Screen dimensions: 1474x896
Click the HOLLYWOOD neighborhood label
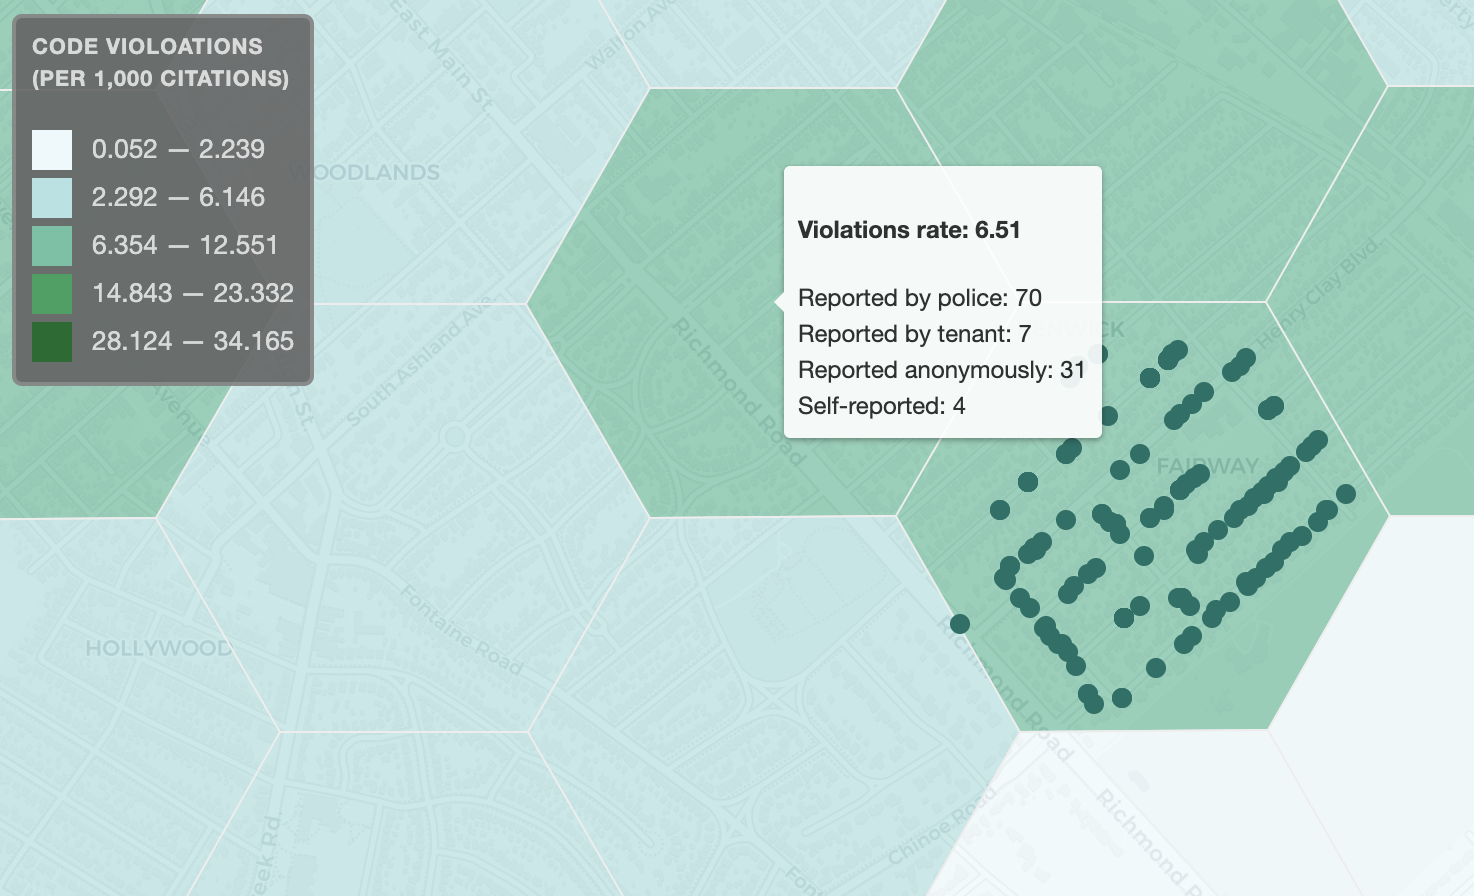[158, 648]
